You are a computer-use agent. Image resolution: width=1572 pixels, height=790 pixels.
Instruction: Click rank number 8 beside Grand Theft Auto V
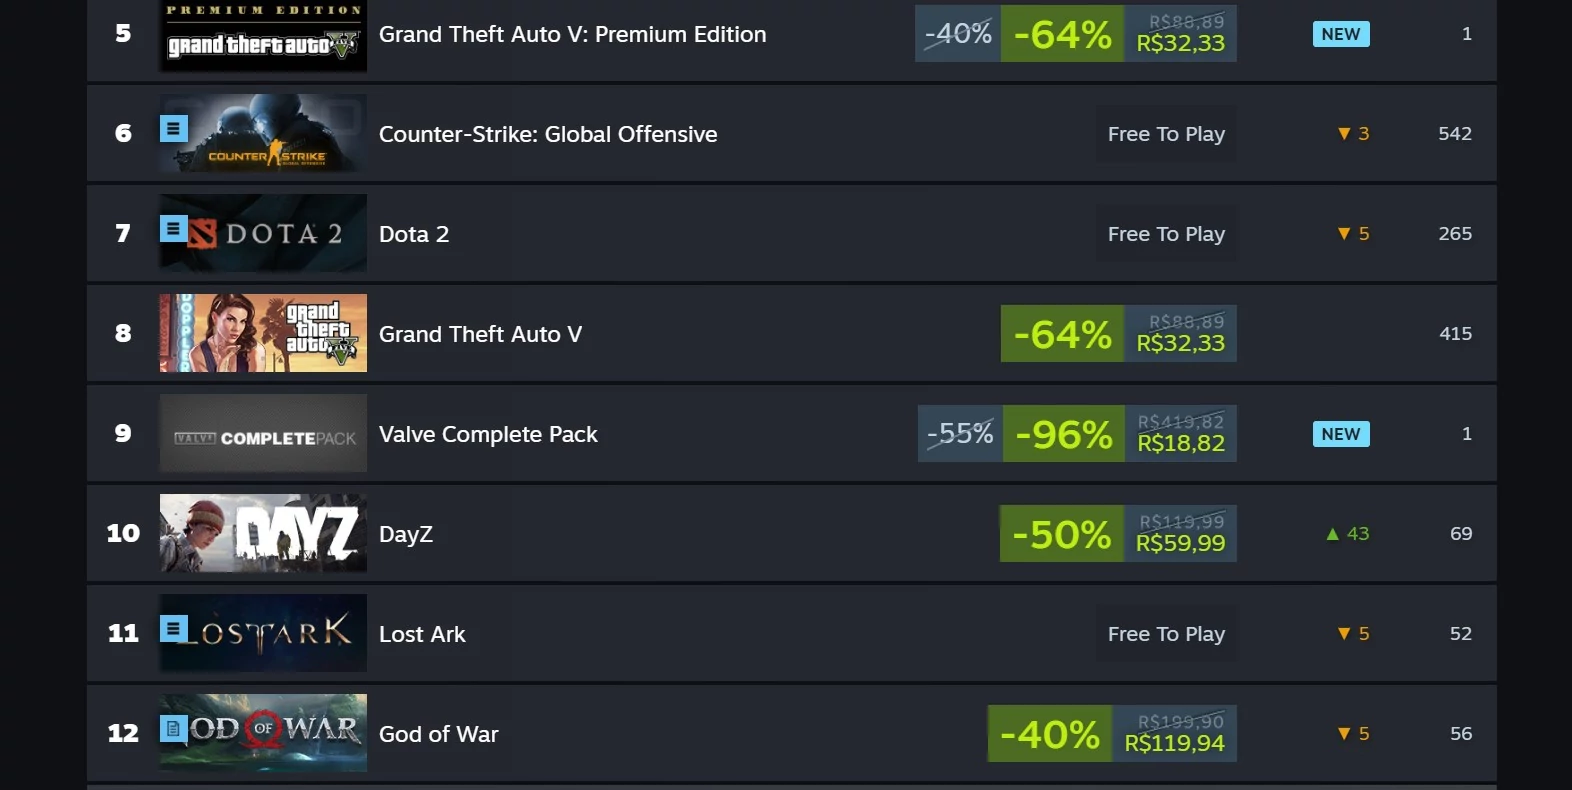(122, 333)
